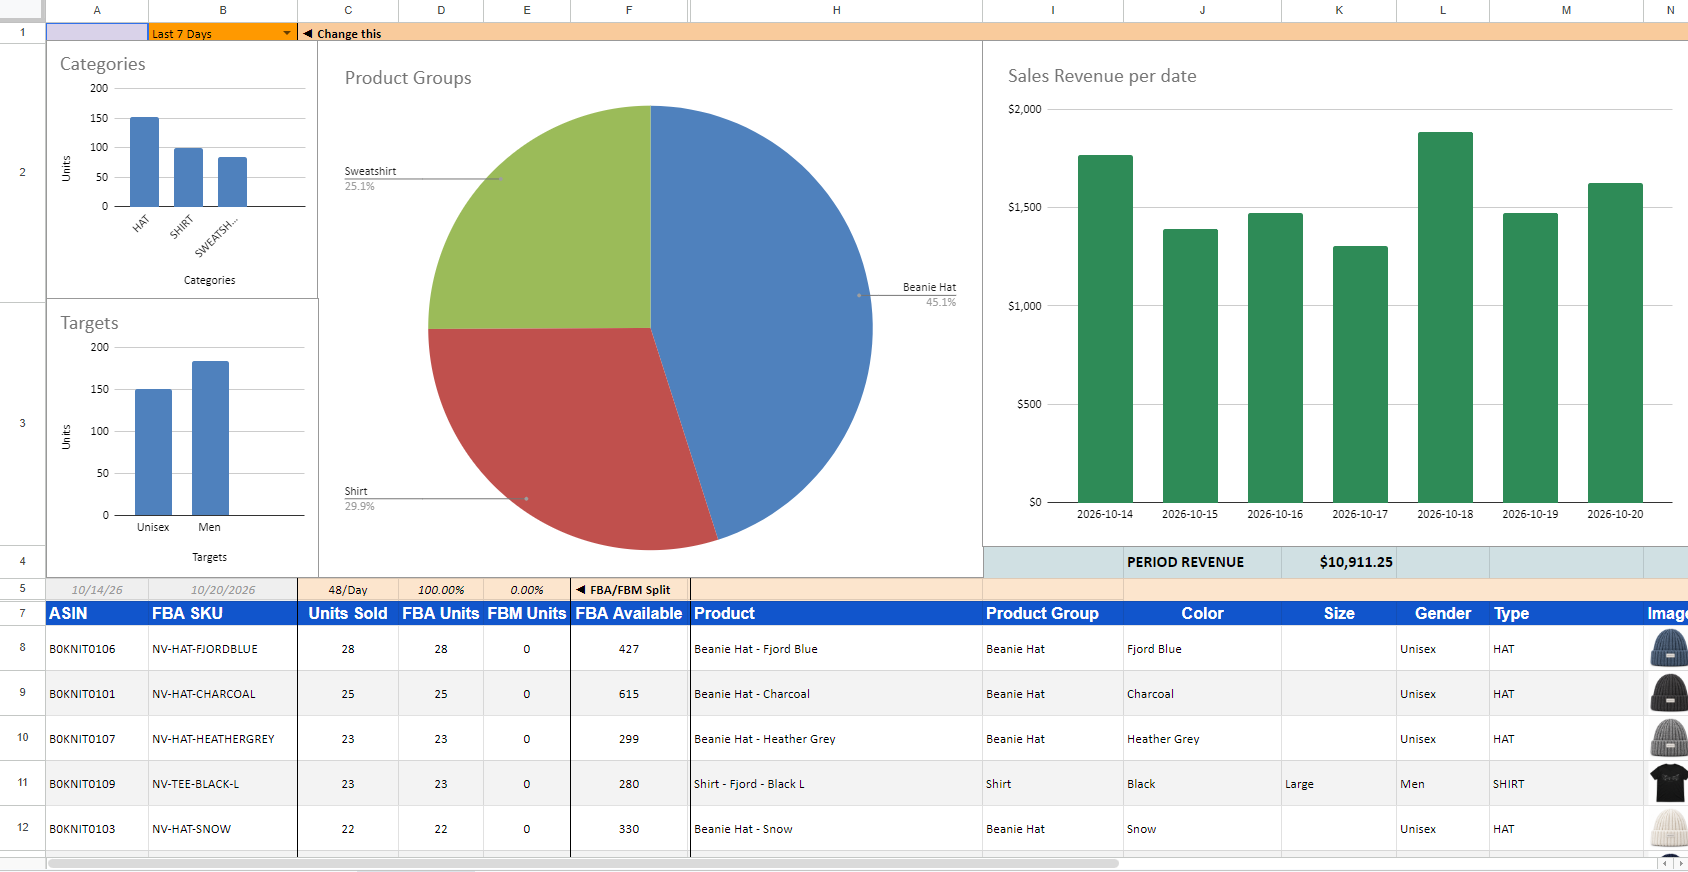Click the Large size cell
Image resolution: width=1688 pixels, height=872 pixels.
(x=1339, y=783)
